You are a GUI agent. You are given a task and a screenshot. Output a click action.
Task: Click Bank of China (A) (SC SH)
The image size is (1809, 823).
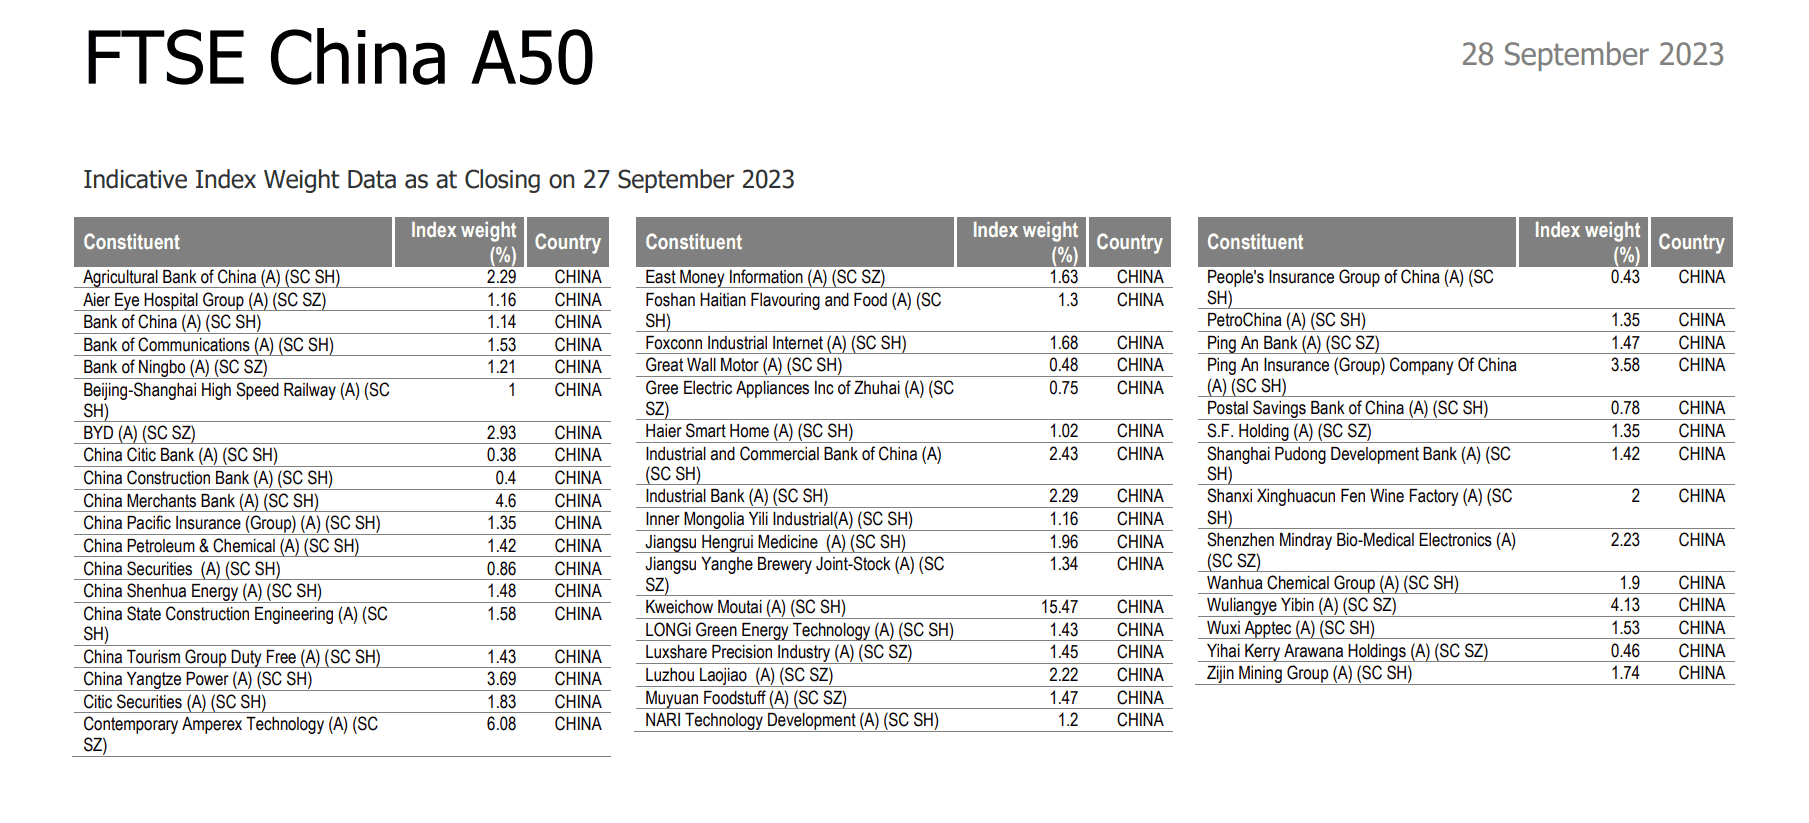coord(172,322)
